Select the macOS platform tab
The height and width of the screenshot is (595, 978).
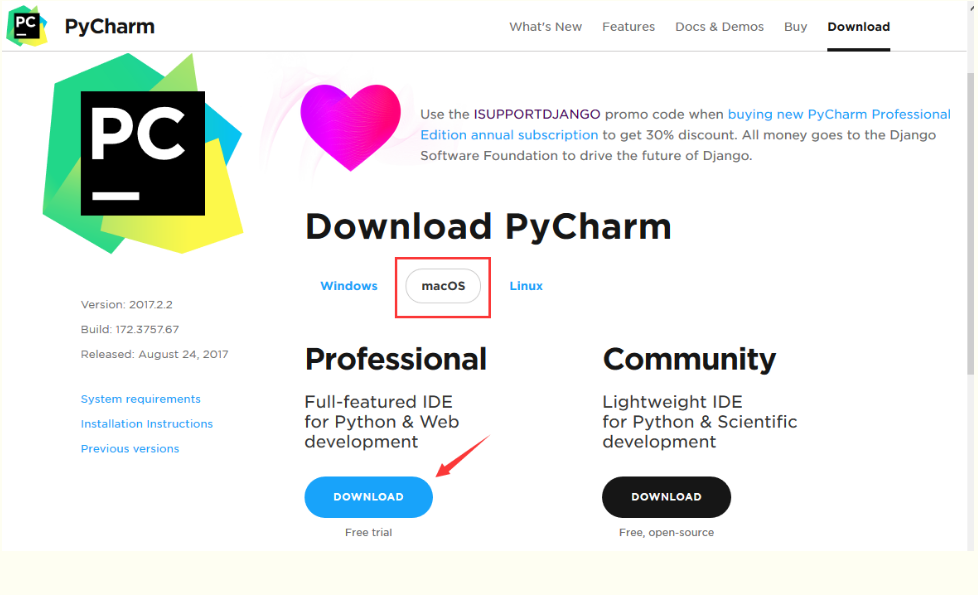click(443, 286)
